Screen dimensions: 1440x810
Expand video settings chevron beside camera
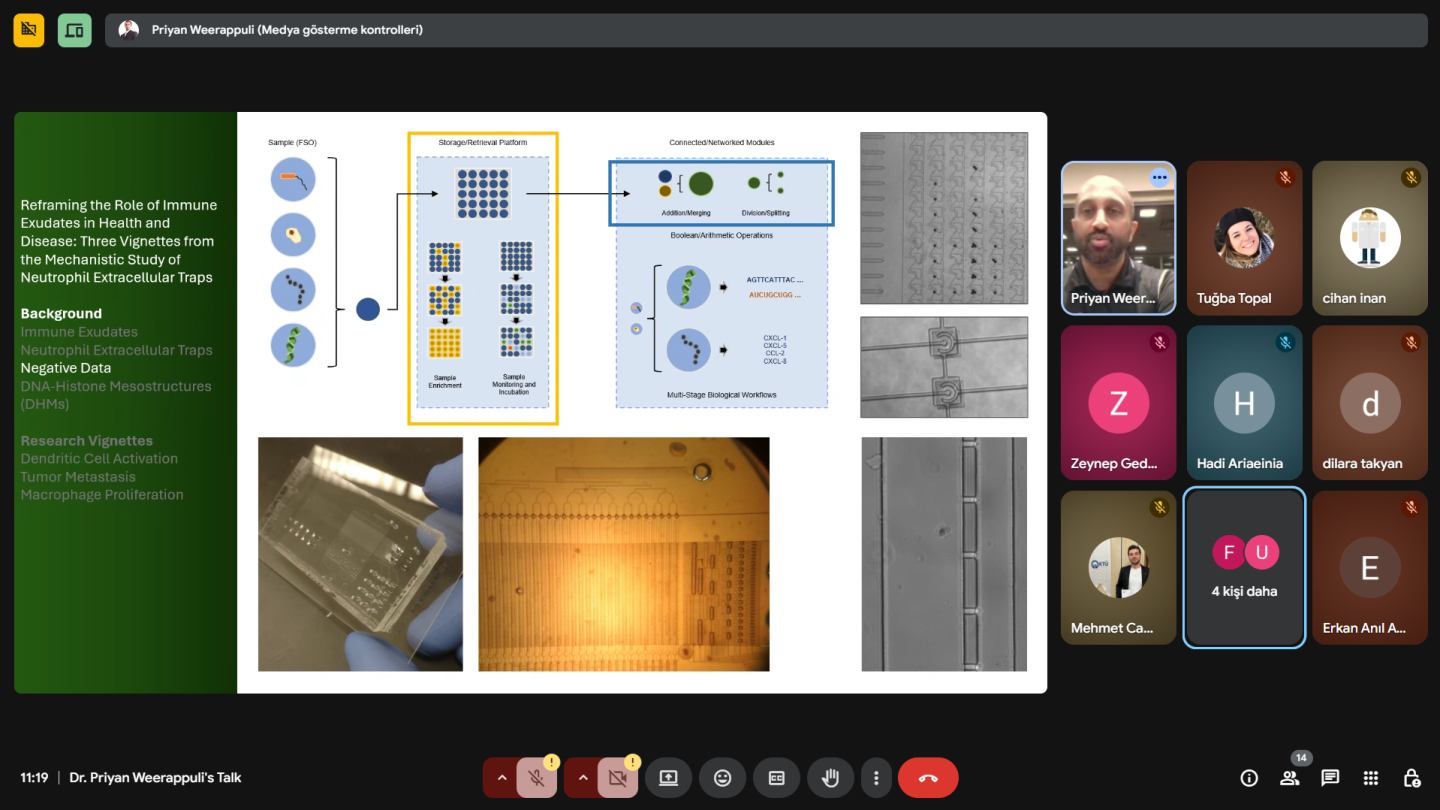pos(583,778)
